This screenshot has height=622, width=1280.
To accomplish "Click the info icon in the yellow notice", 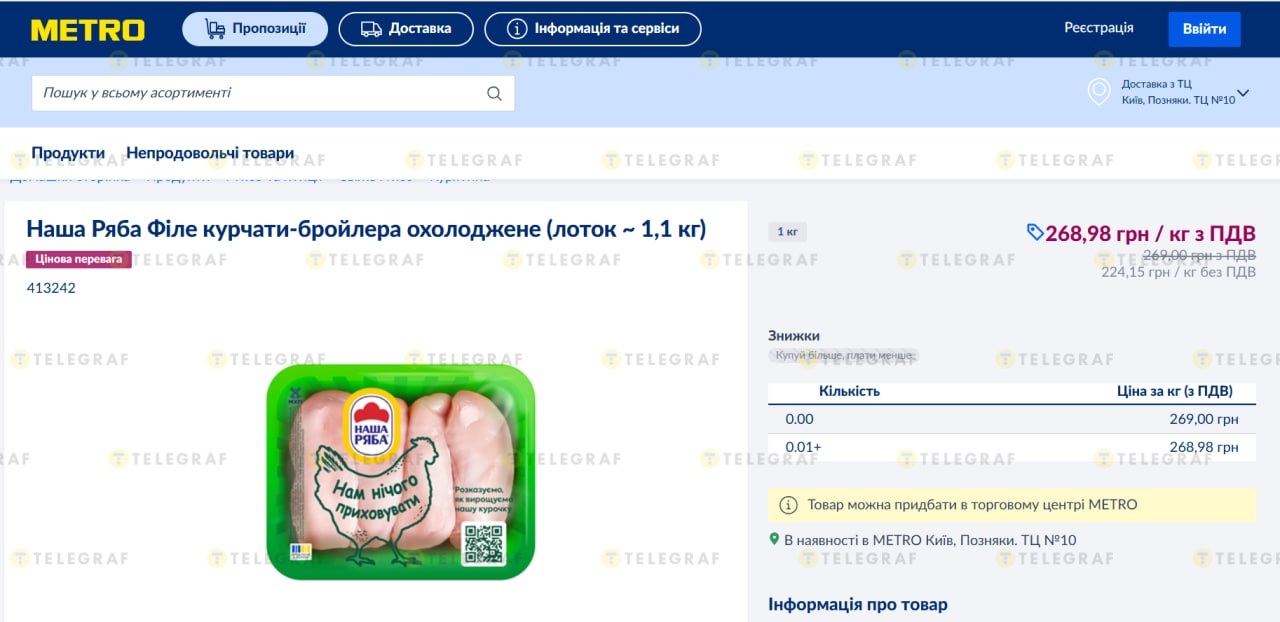I will (x=788, y=505).
